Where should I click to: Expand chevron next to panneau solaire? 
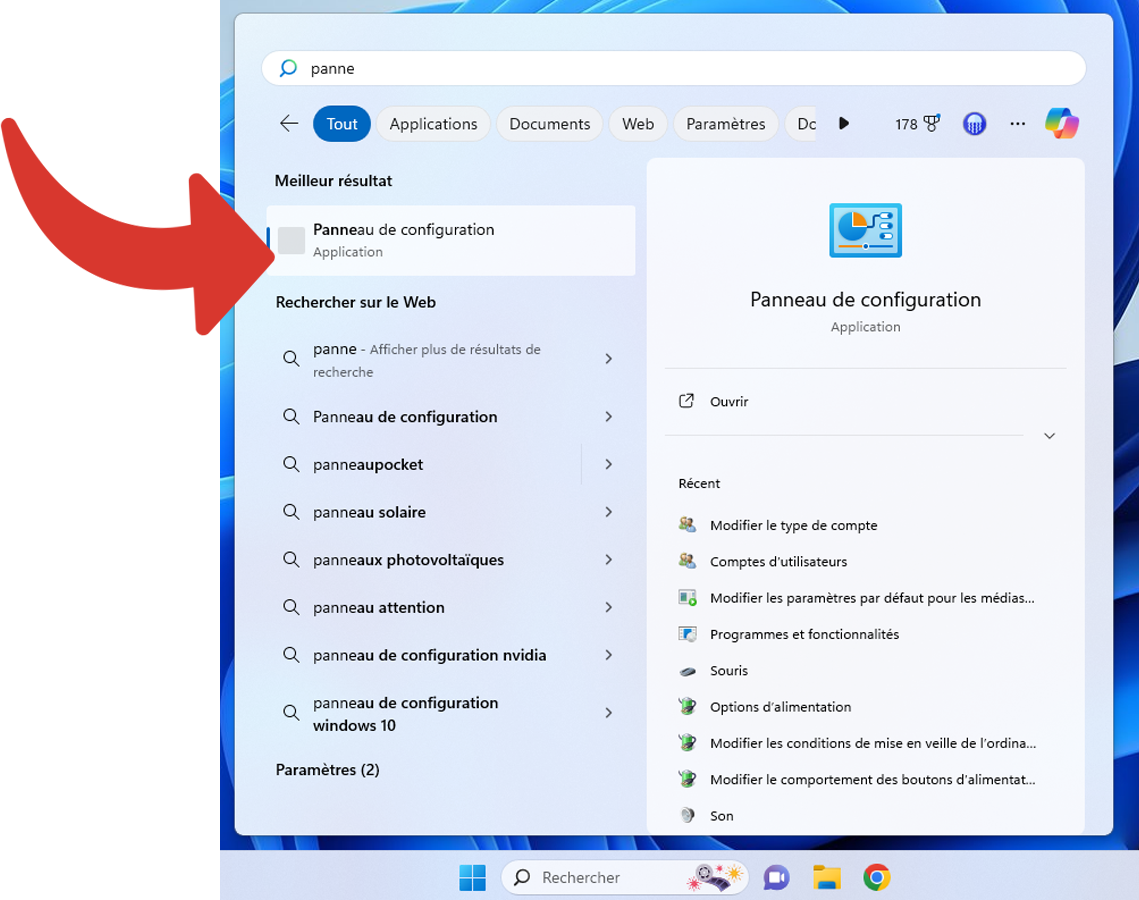[x=609, y=512]
